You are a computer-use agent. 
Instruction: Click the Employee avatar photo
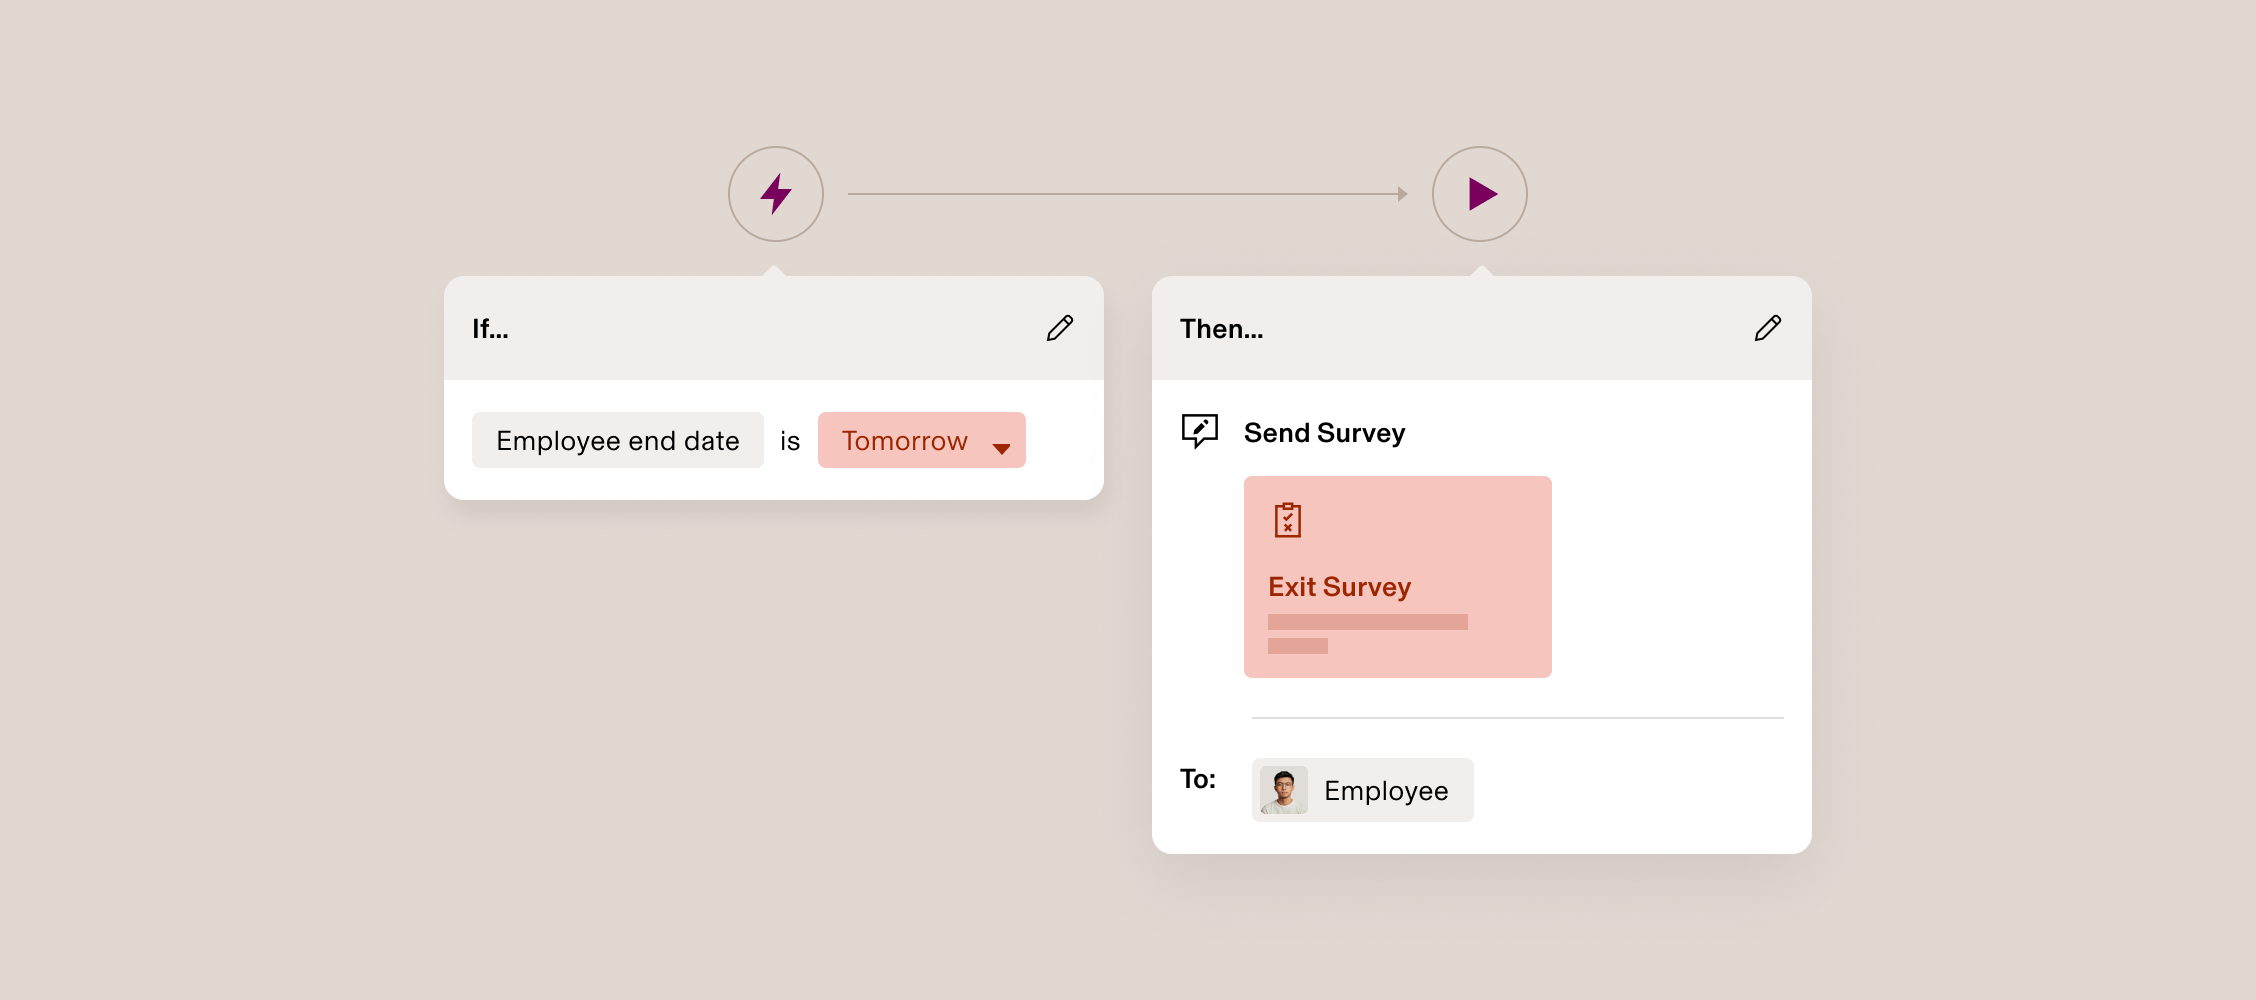tap(1283, 790)
